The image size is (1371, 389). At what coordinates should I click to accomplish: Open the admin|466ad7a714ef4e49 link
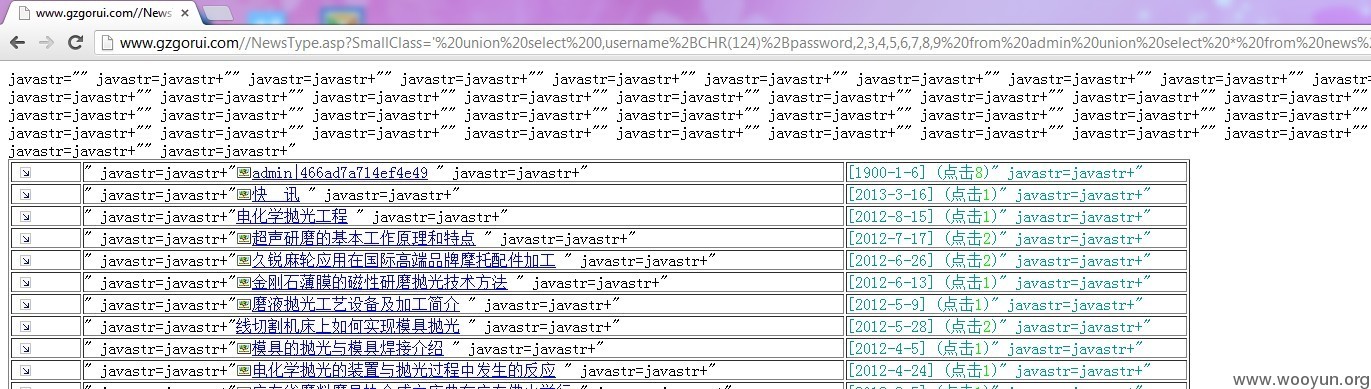point(340,173)
